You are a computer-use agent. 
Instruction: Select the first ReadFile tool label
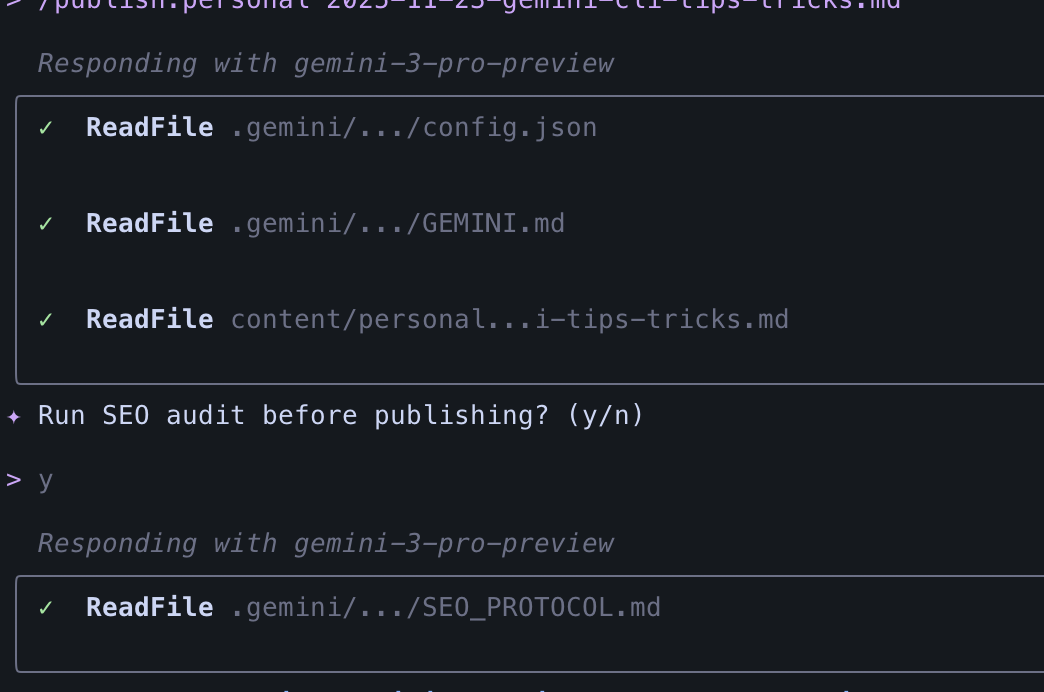pyautogui.click(x=149, y=127)
